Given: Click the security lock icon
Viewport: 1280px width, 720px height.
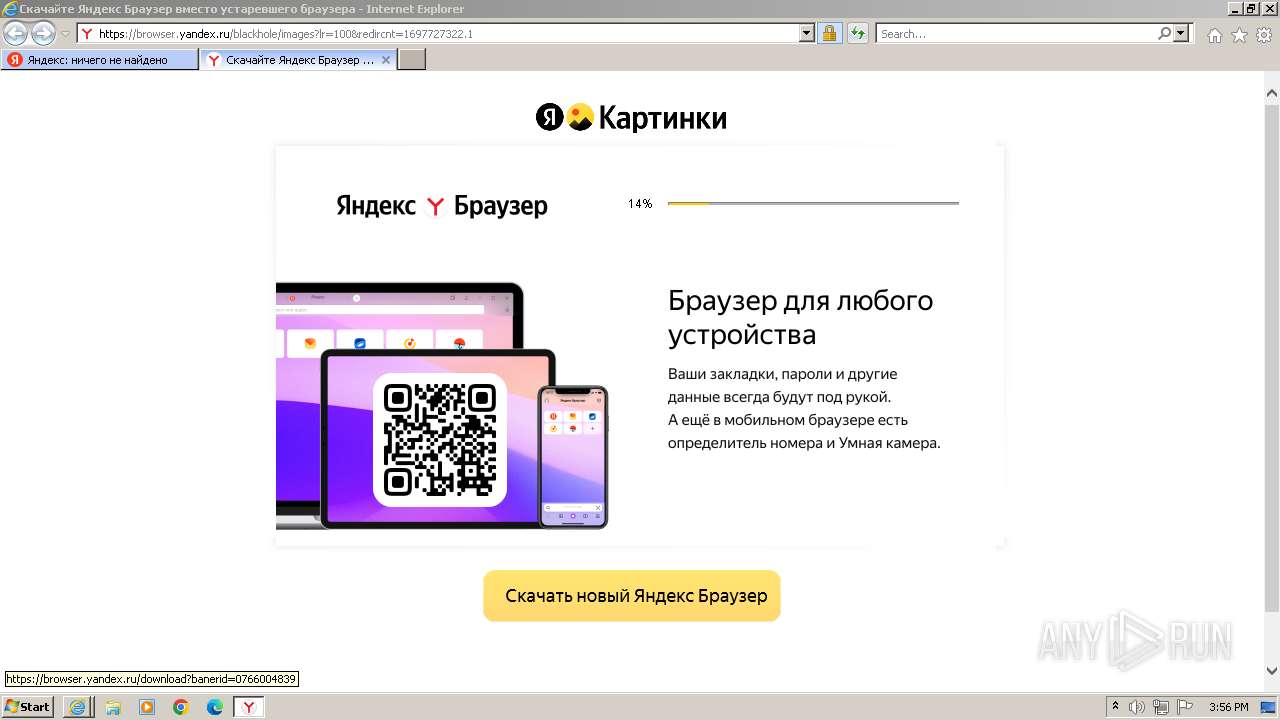Looking at the screenshot, I should click(x=829, y=34).
